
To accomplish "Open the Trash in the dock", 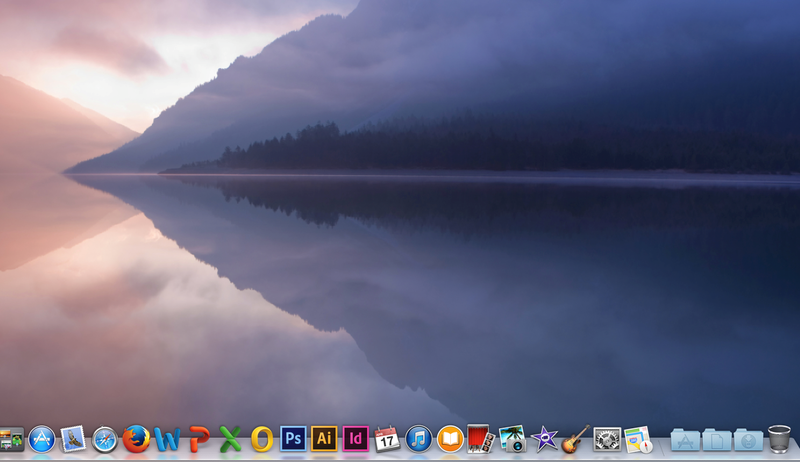I will 779,439.
